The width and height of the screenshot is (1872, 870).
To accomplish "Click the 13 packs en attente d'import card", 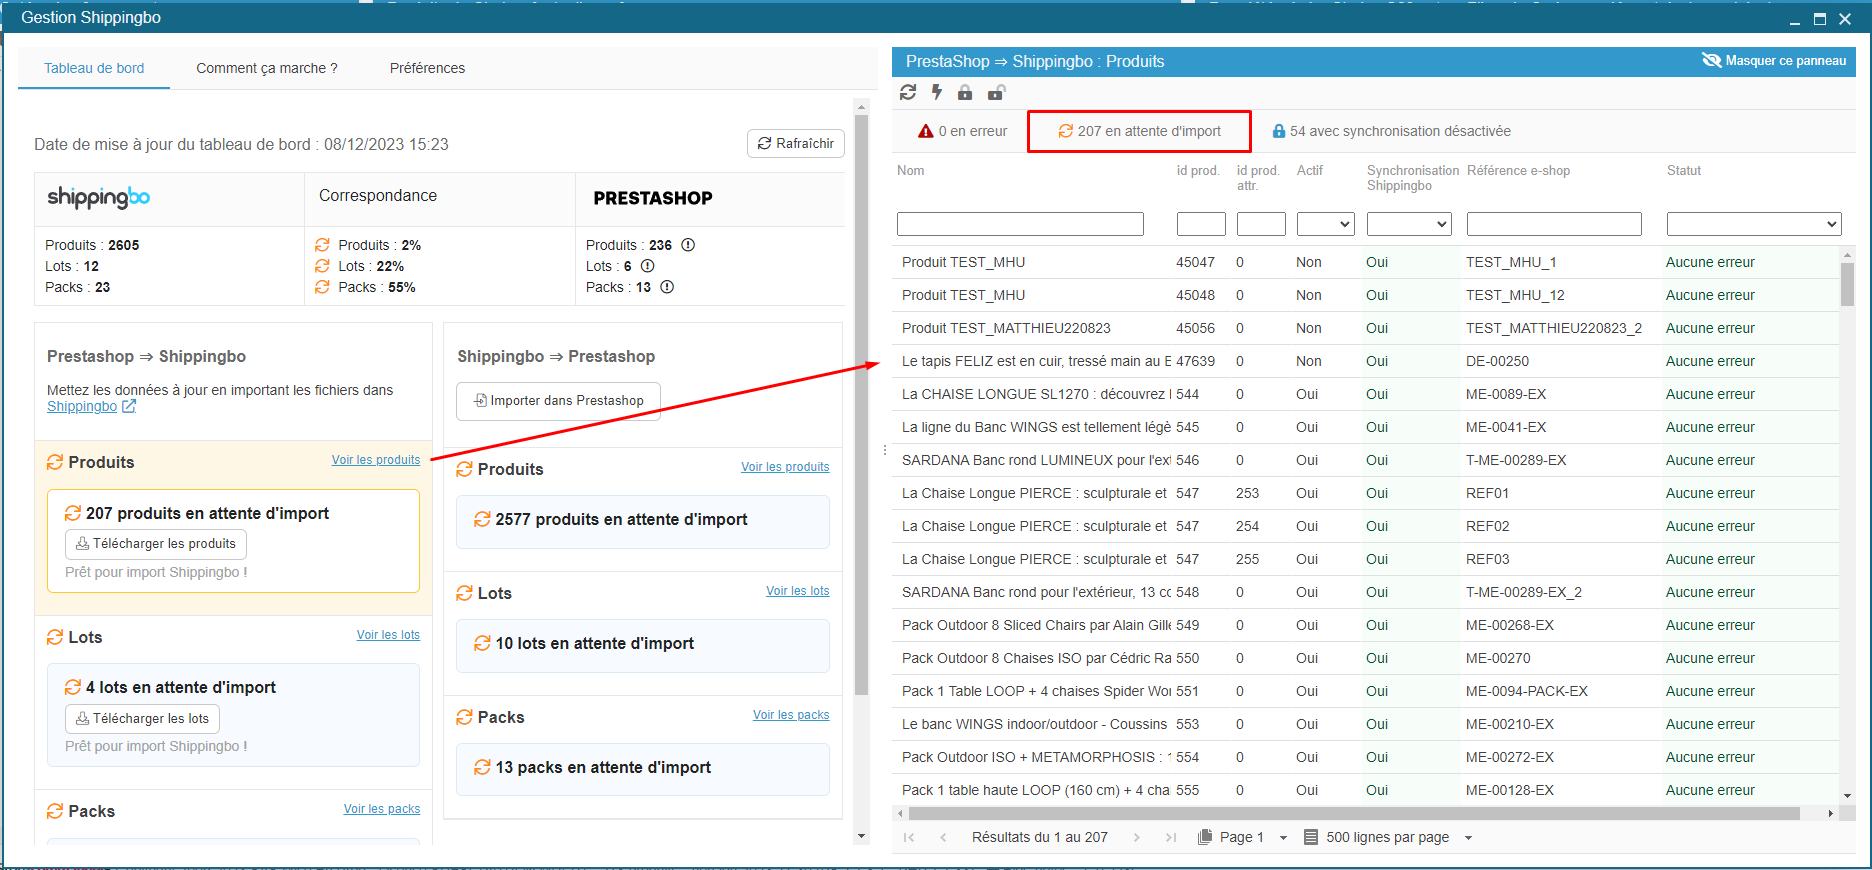I will (x=643, y=769).
